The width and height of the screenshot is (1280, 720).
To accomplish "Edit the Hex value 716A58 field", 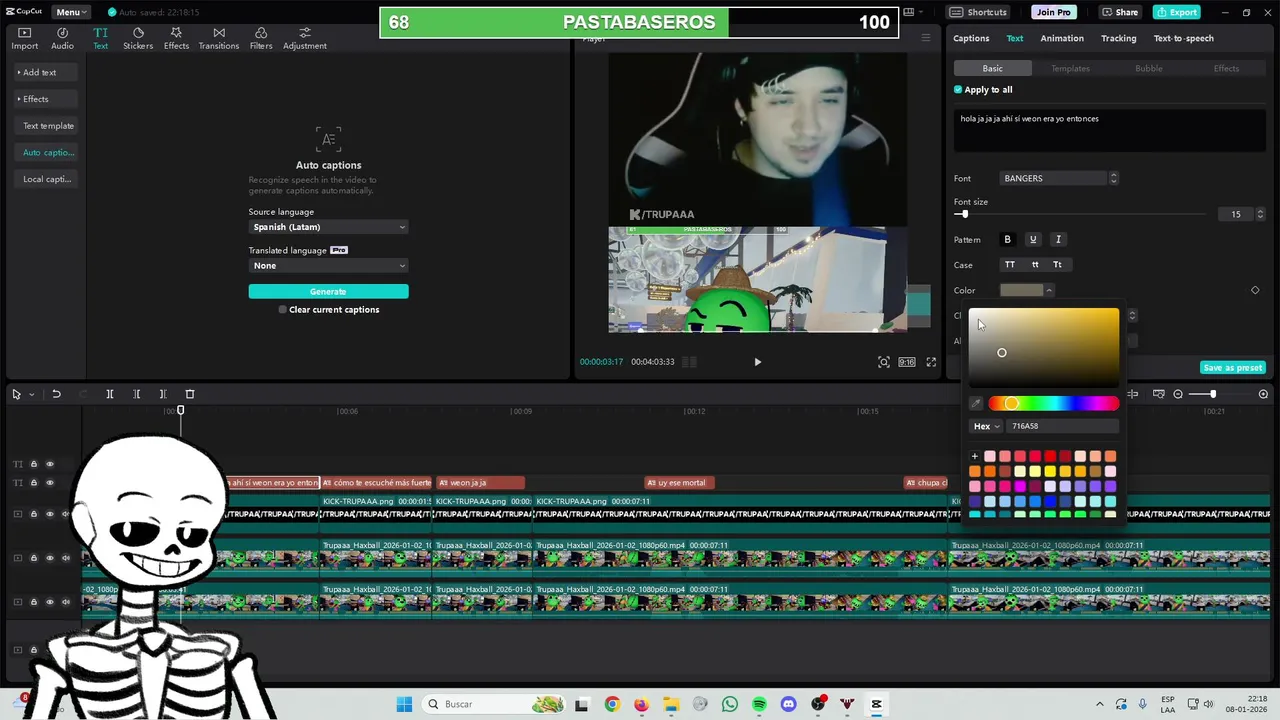I will (1062, 426).
